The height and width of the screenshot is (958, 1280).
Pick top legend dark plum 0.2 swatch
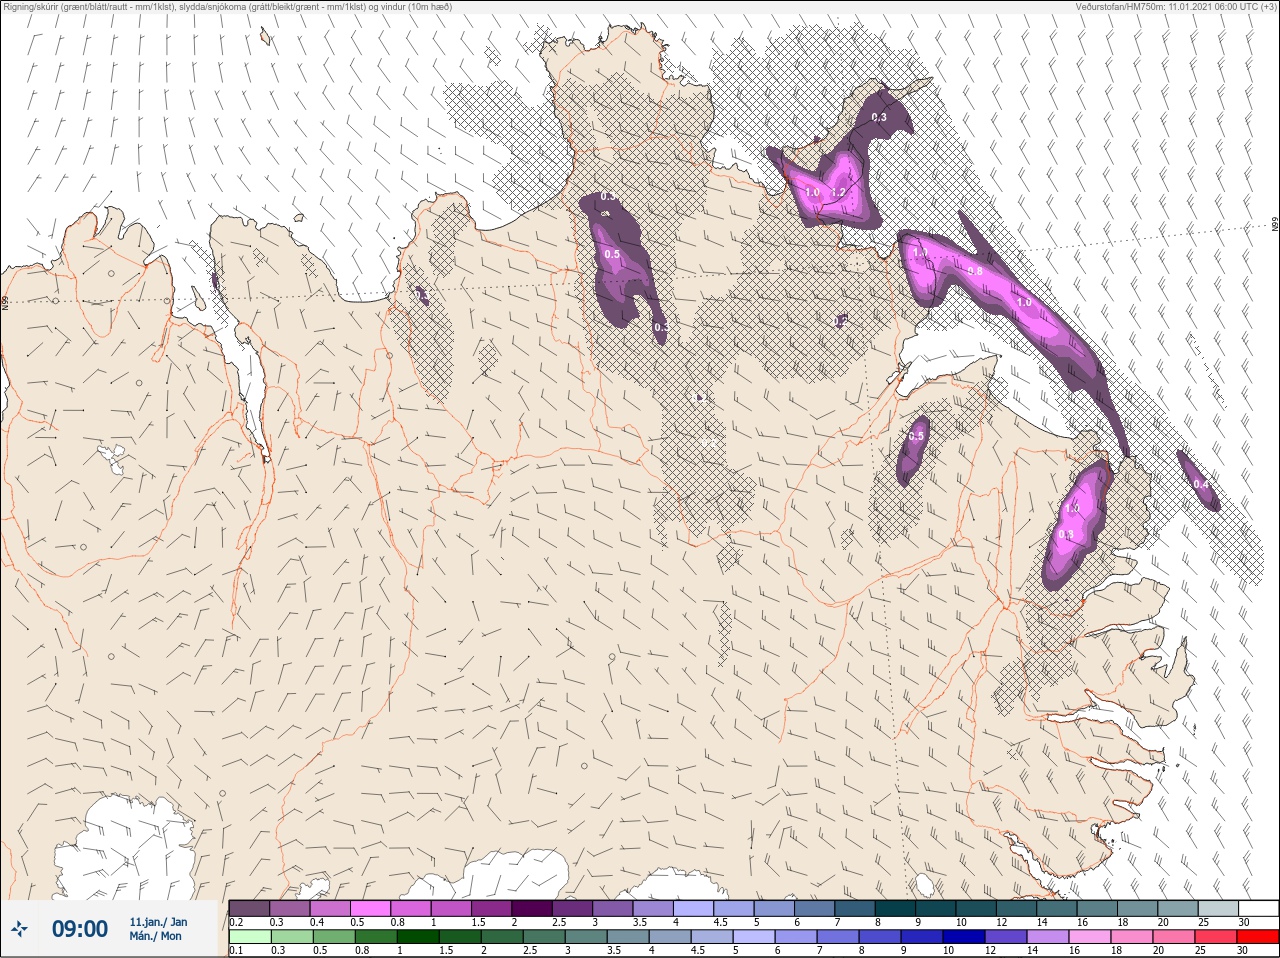click(249, 908)
